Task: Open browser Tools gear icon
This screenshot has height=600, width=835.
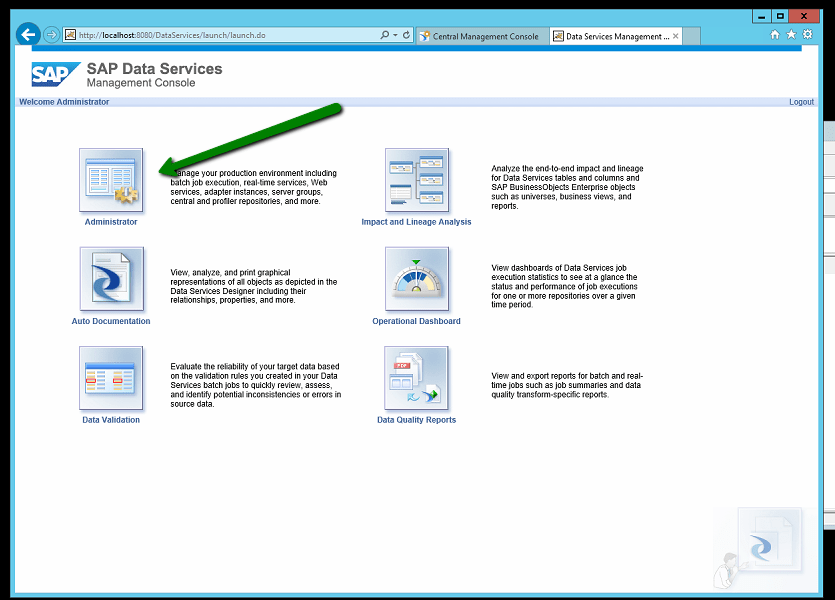Action: coord(807,35)
